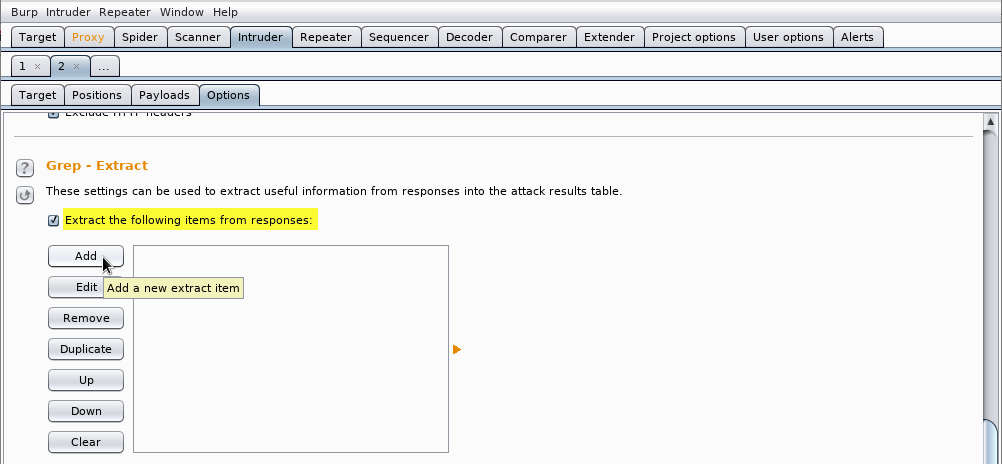Close Intruder attack tab 2

tap(77, 66)
